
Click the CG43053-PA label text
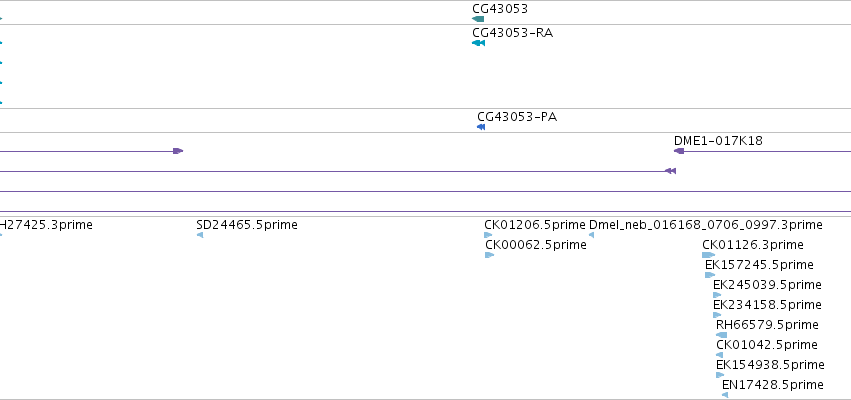pos(517,117)
